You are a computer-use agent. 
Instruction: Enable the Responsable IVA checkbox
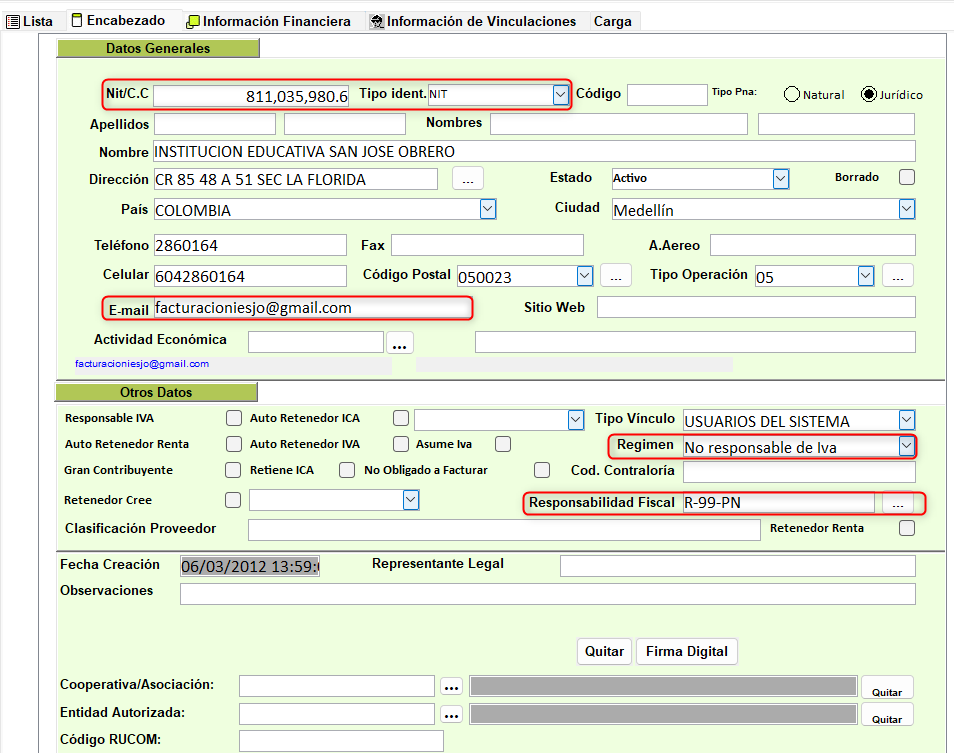[234, 418]
